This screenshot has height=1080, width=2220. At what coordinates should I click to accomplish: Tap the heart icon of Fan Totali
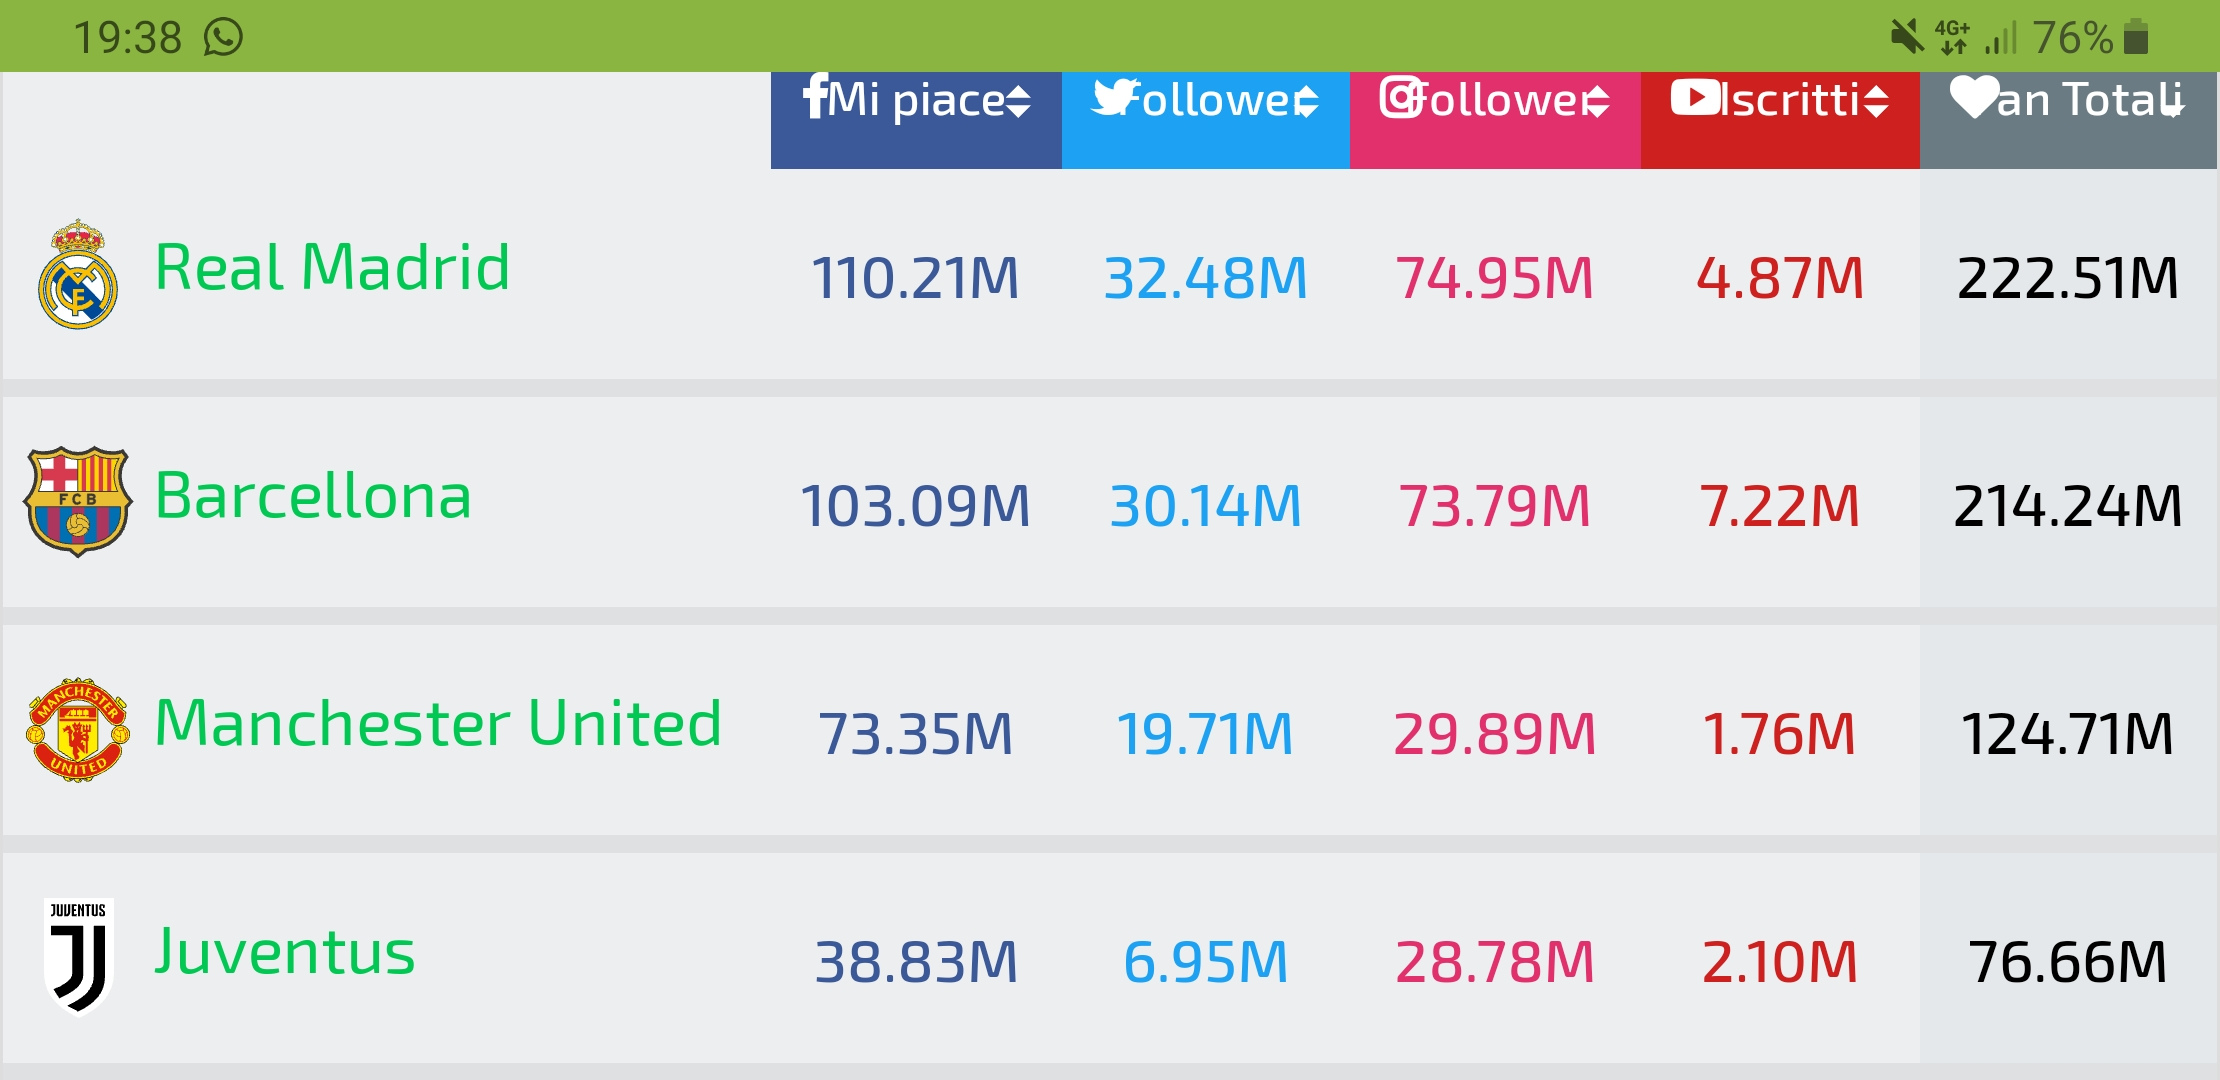coord(1974,97)
